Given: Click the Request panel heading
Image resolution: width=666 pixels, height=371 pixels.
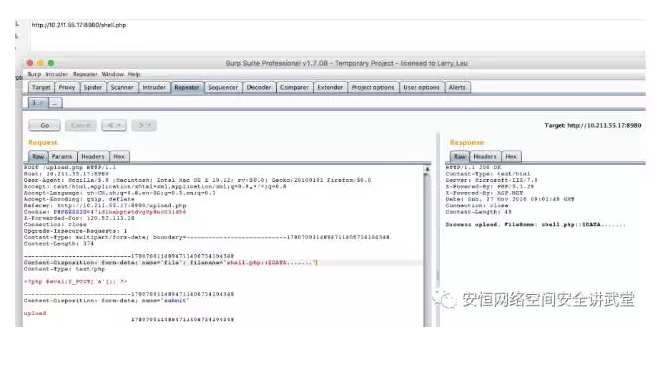Looking at the screenshot, I should pos(43,142).
